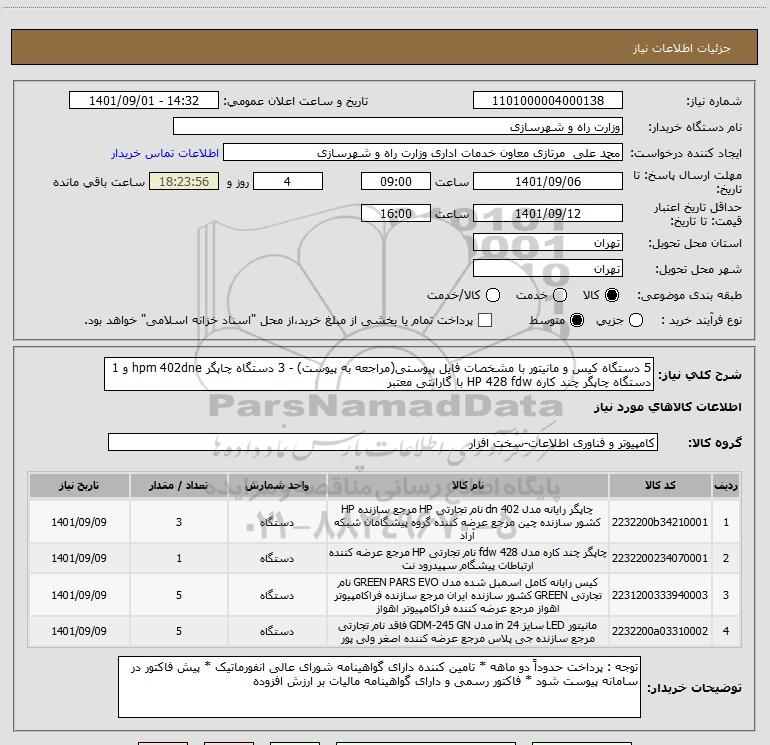This screenshot has width=770, height=745.
Task: Choose the متوسط purchase type radio
Action: click(x=577, y=320)
